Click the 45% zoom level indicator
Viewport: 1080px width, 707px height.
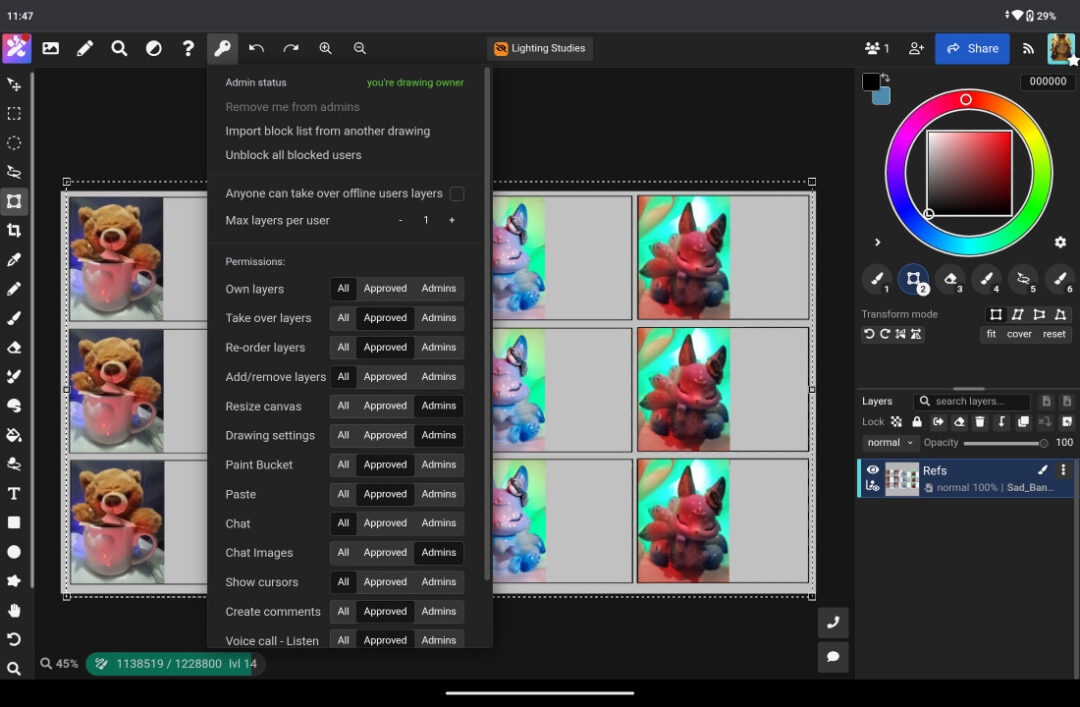tap(59, 664)
